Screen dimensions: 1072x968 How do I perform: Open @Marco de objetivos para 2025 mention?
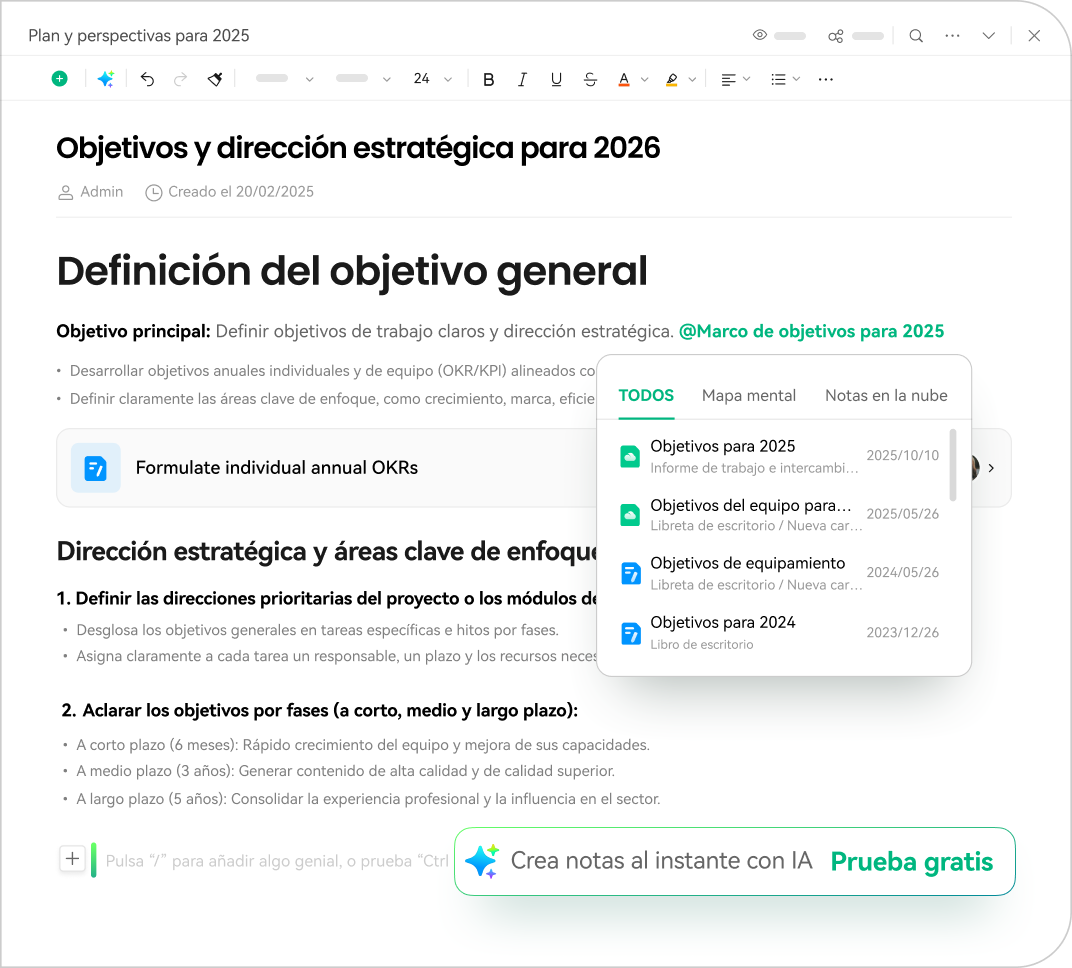(x=811, y=331)
